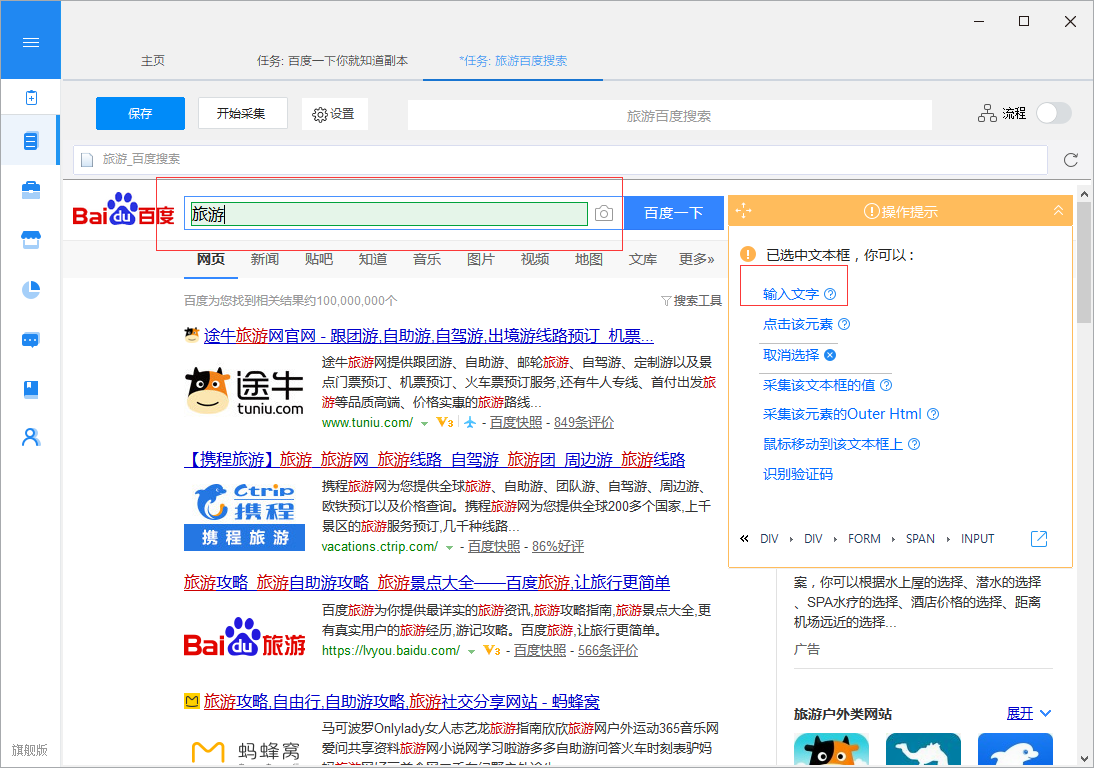Choose 取消选择 option
Viewport: 1094px width, 768px height.
pyautogui.click(x=790, y=355)
